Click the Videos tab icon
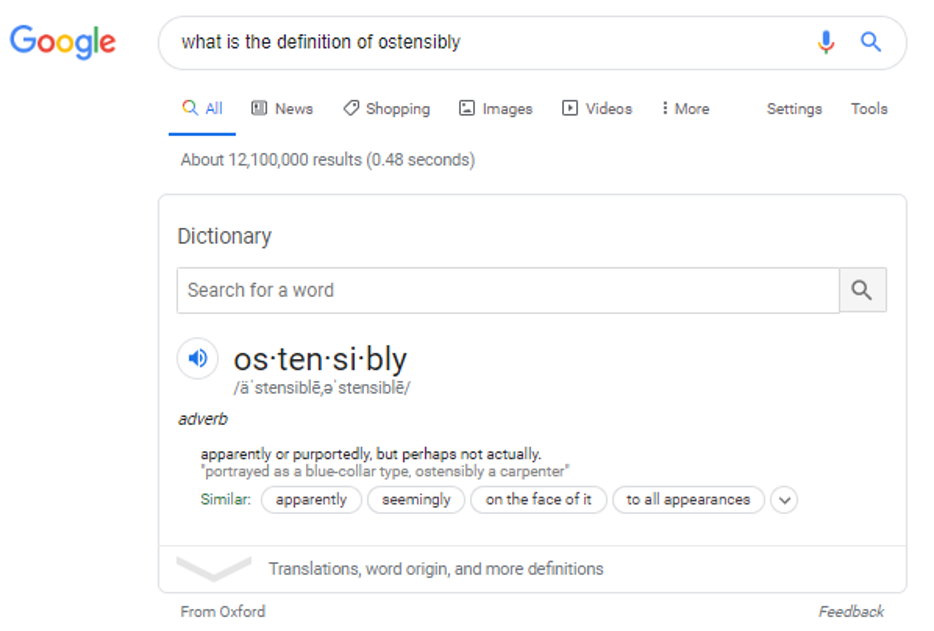Screen dimensions: 934x631 [x=570, y=109]
